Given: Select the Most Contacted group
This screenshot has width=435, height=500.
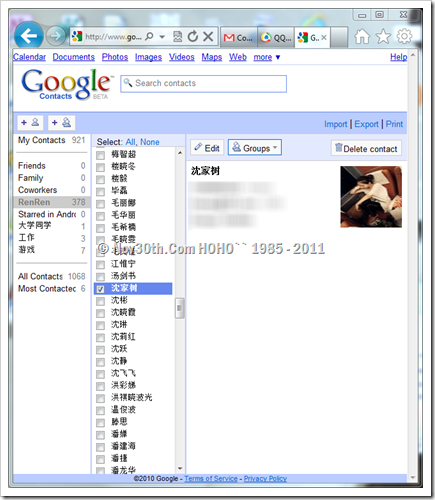Looking at the screenshot, I should (x=52, y=289).
